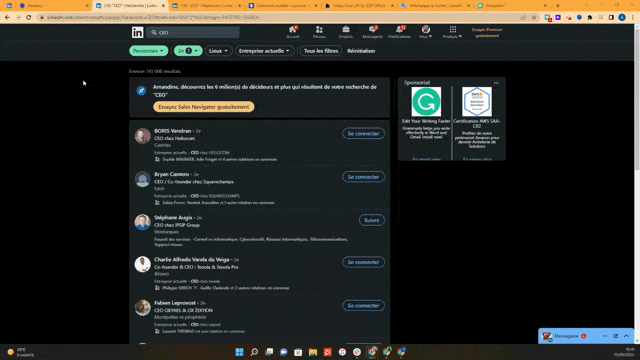This screenshot has height=360, width=640.
Task: Open Windows taskbar search
Action: point(254,352)
